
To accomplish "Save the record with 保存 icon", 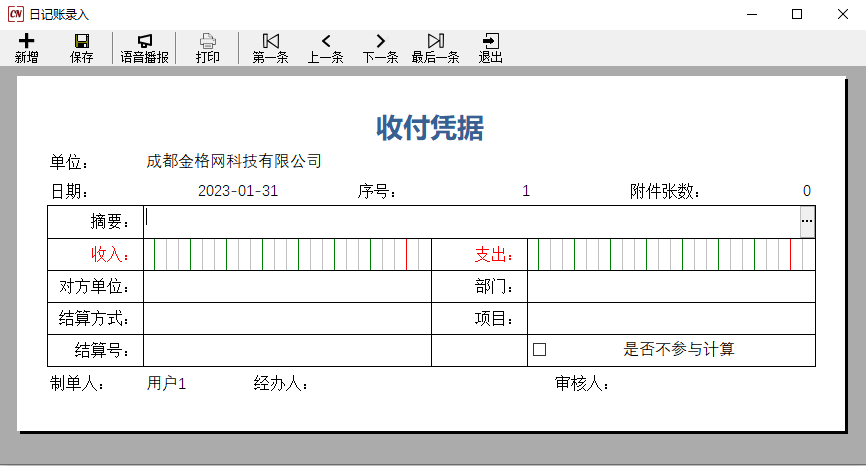I will coord(82,41).
